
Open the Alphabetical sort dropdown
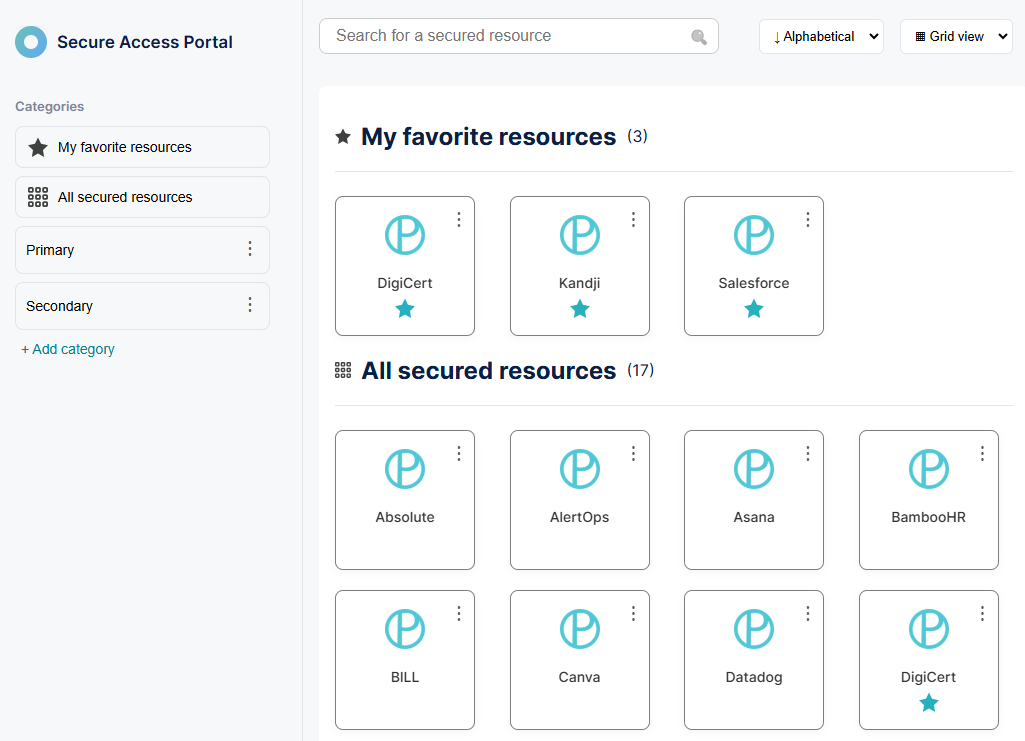coord(820,36)
